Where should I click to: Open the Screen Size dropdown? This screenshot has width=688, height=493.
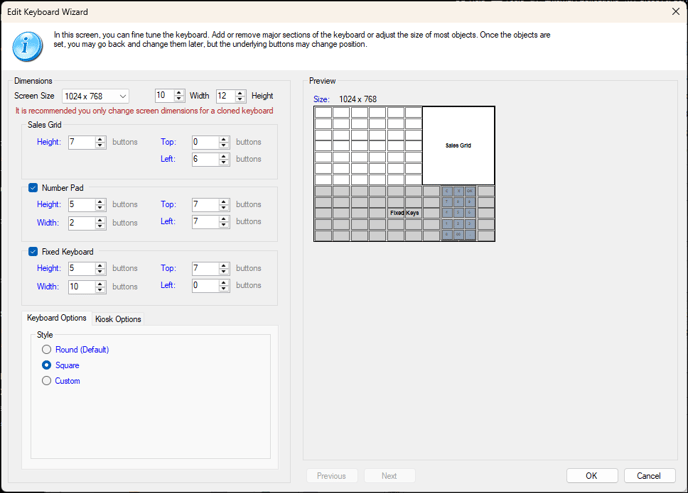click(x=96, y=96)
